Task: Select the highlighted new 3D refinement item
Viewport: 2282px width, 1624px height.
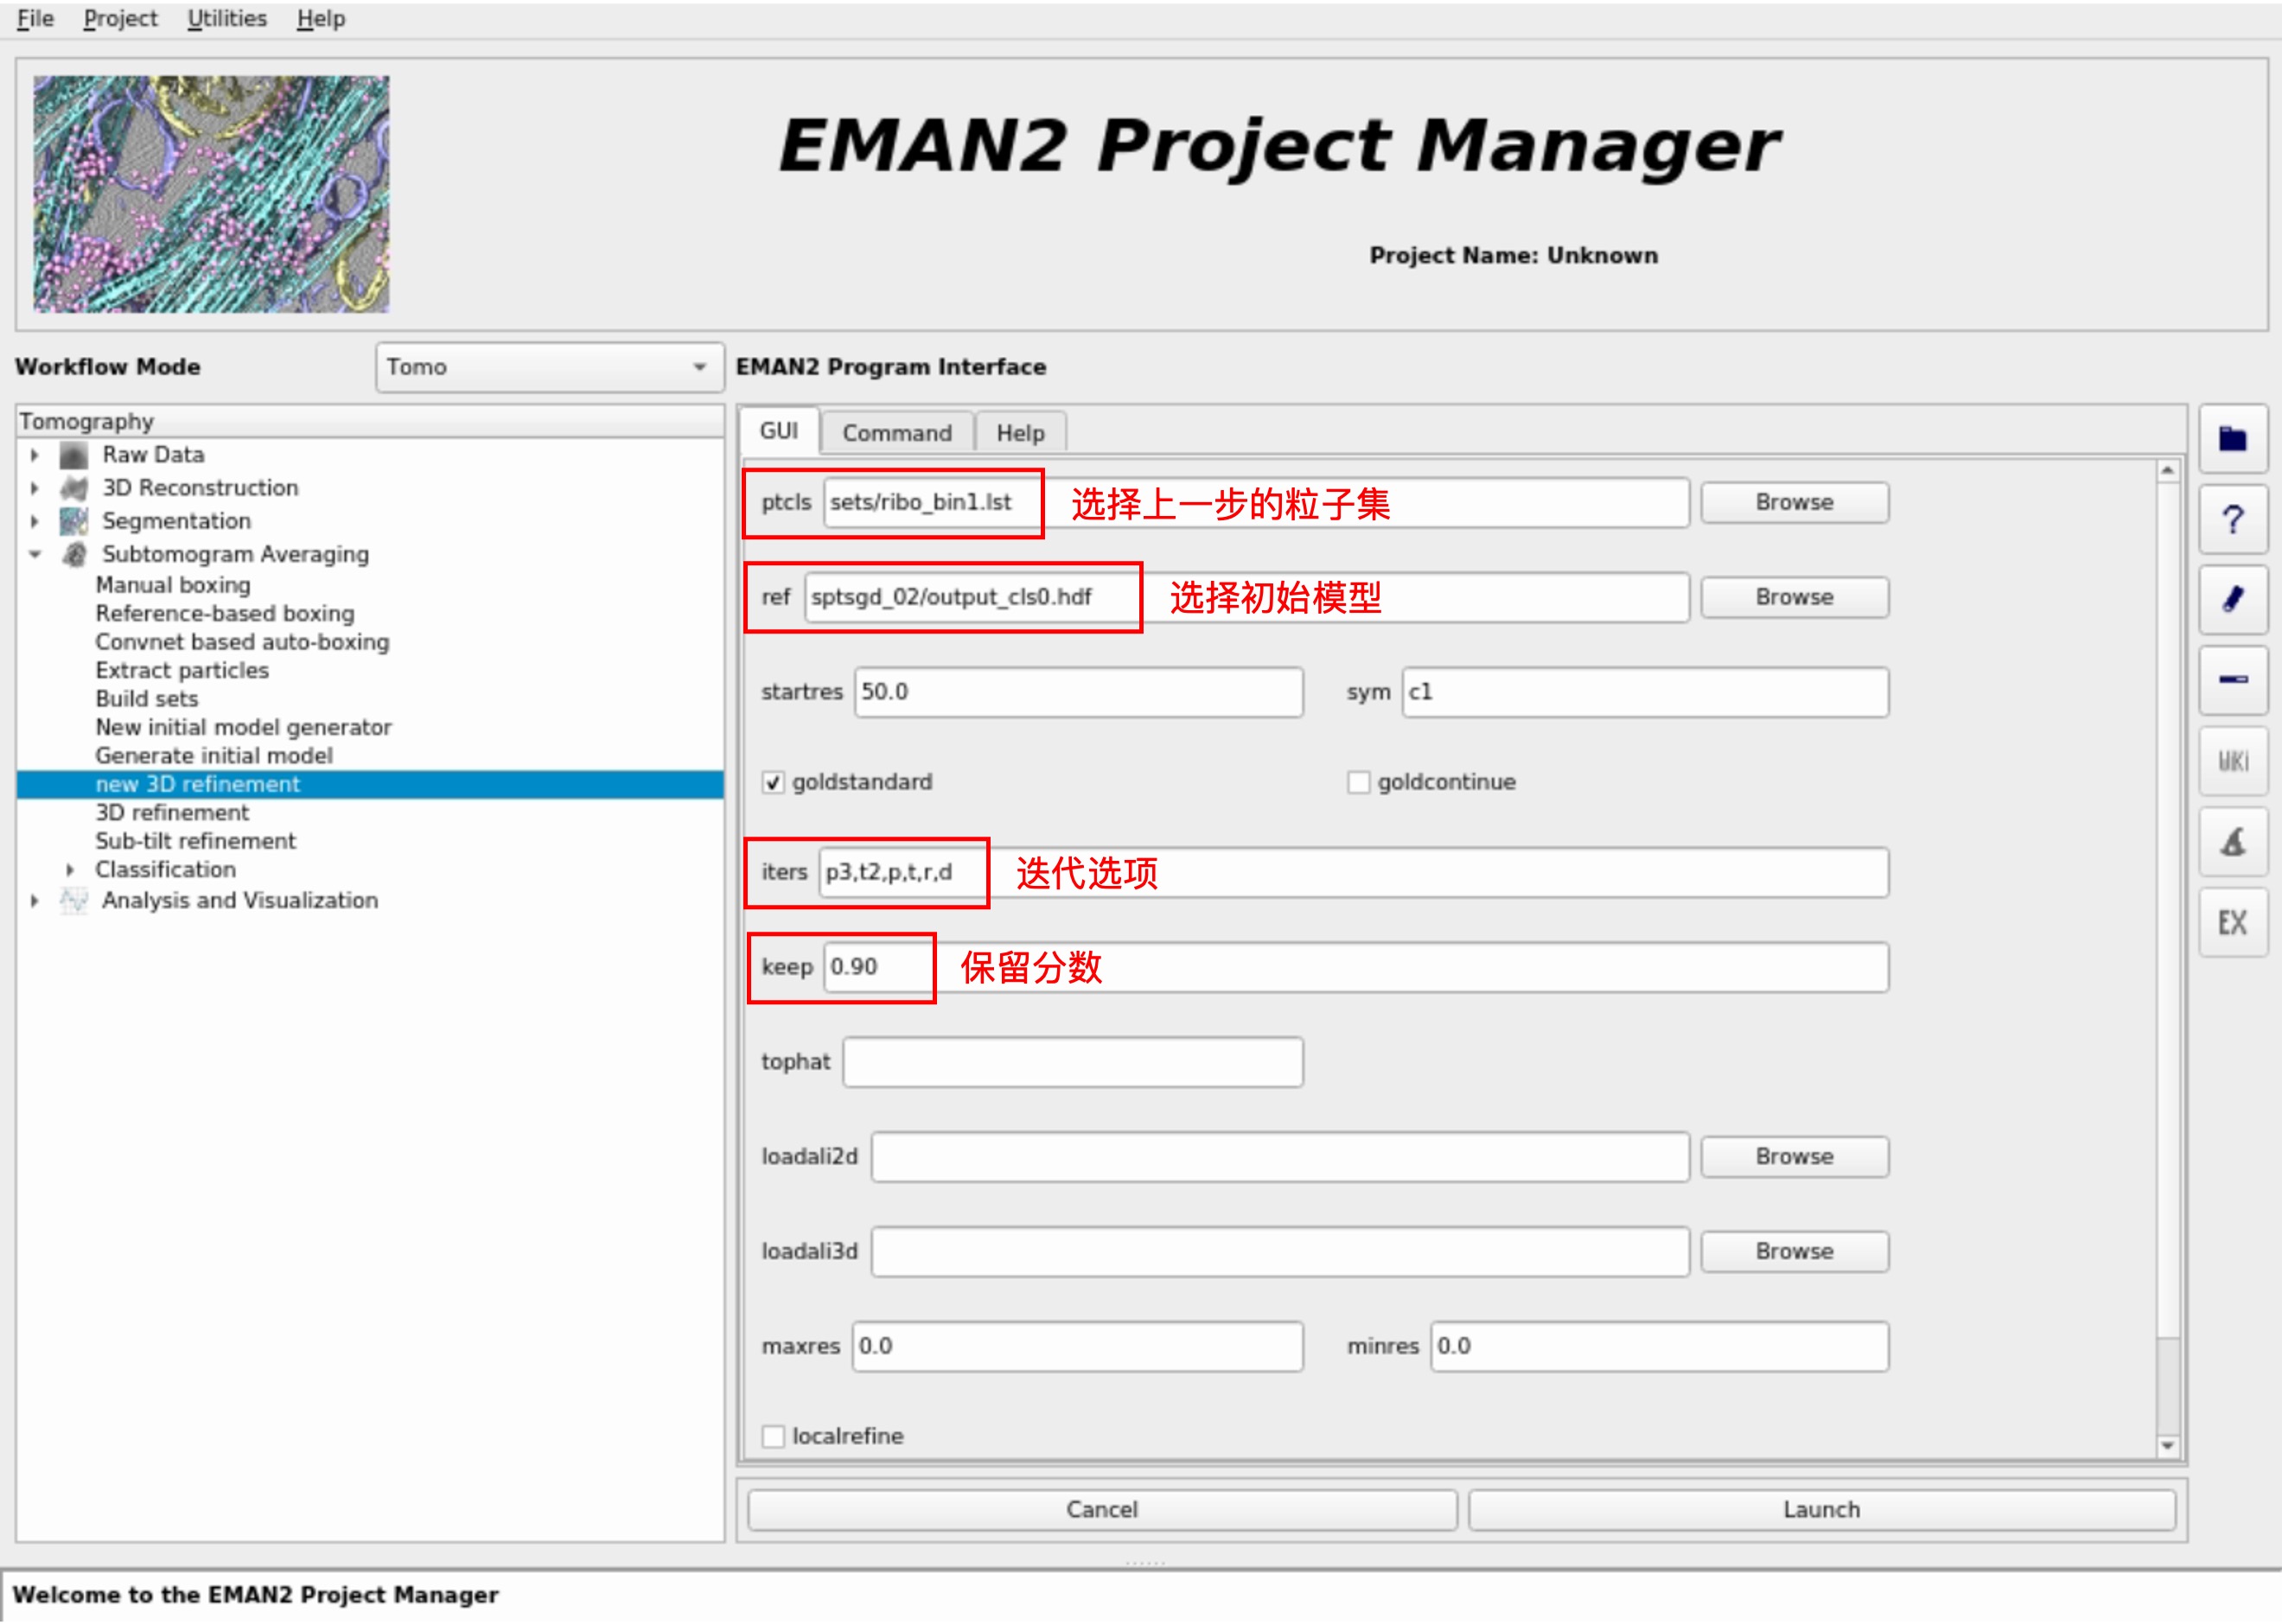Action: [x=370, y=785]
